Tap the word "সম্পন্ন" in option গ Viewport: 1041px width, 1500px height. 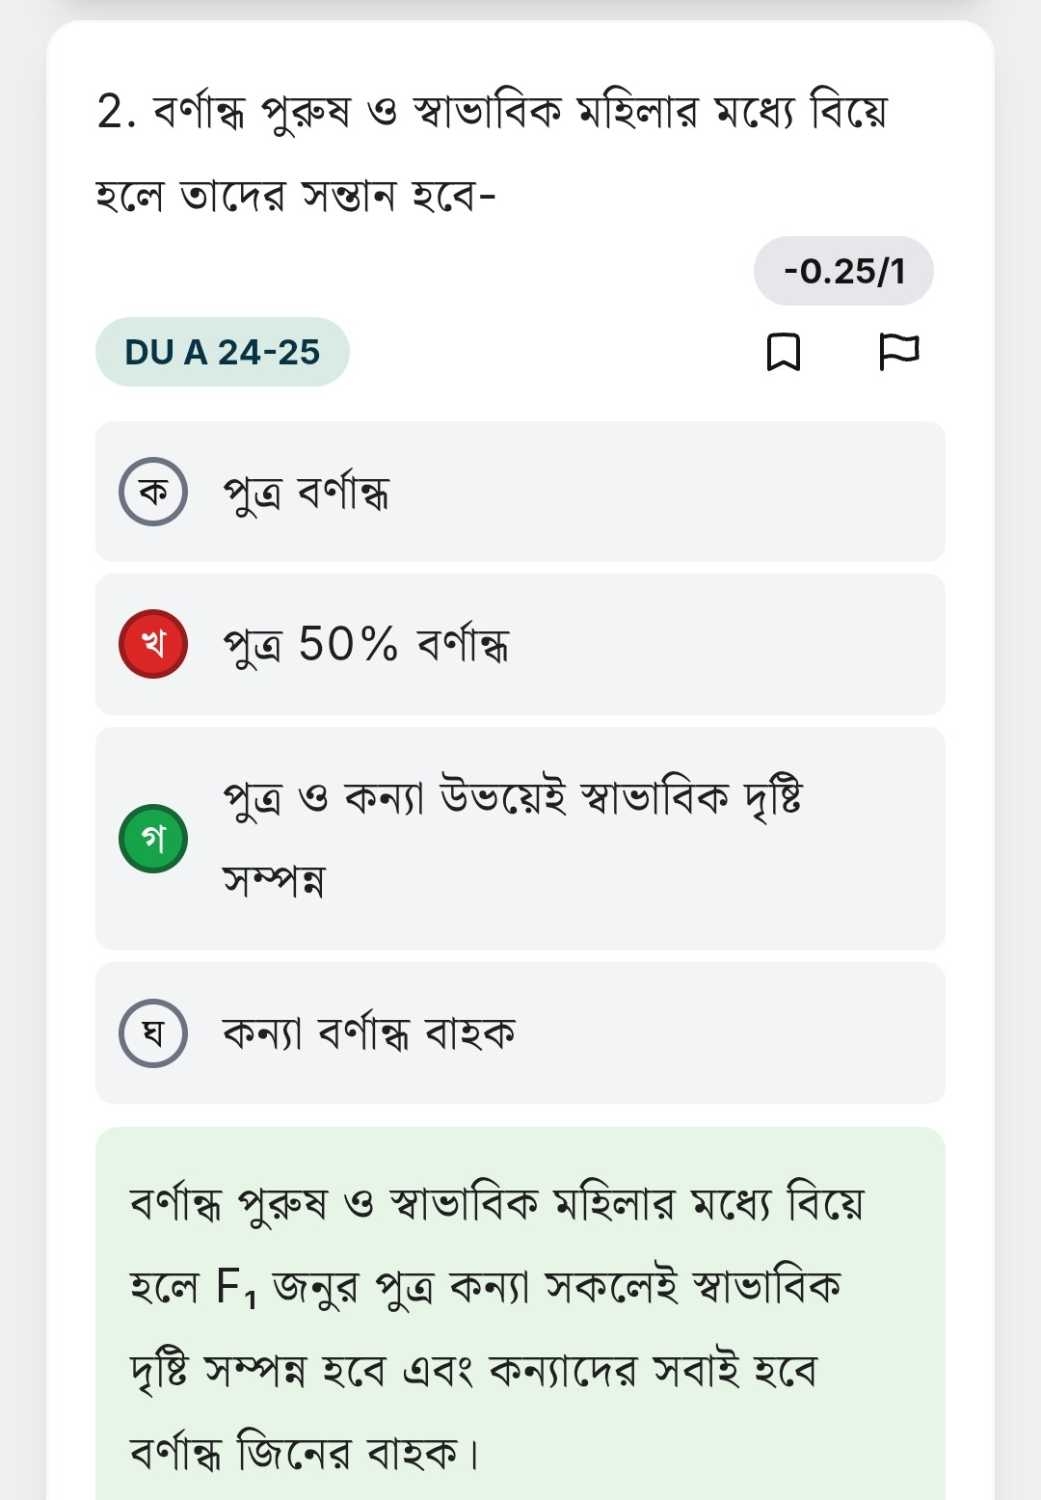(273, 881)
